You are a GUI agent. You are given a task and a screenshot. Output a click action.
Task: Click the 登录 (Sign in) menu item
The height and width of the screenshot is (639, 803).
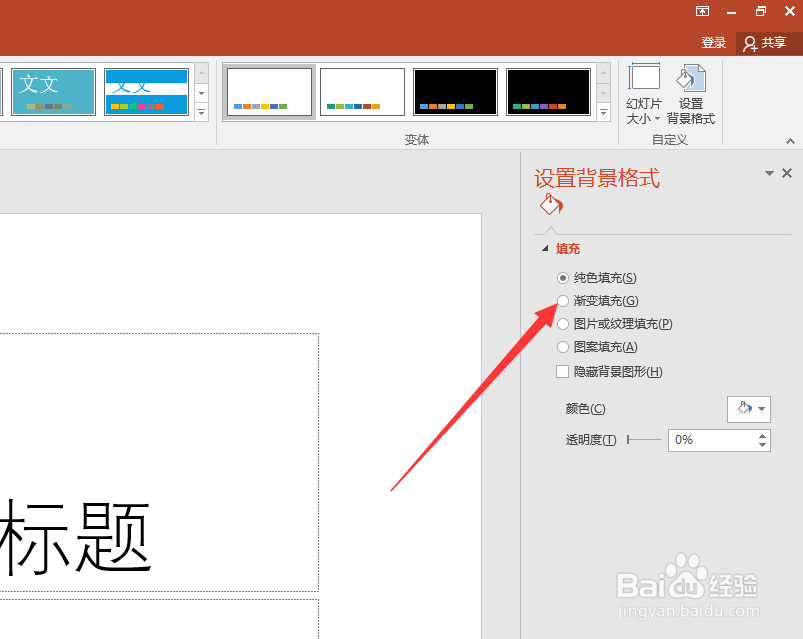click(x=713, y=42)
